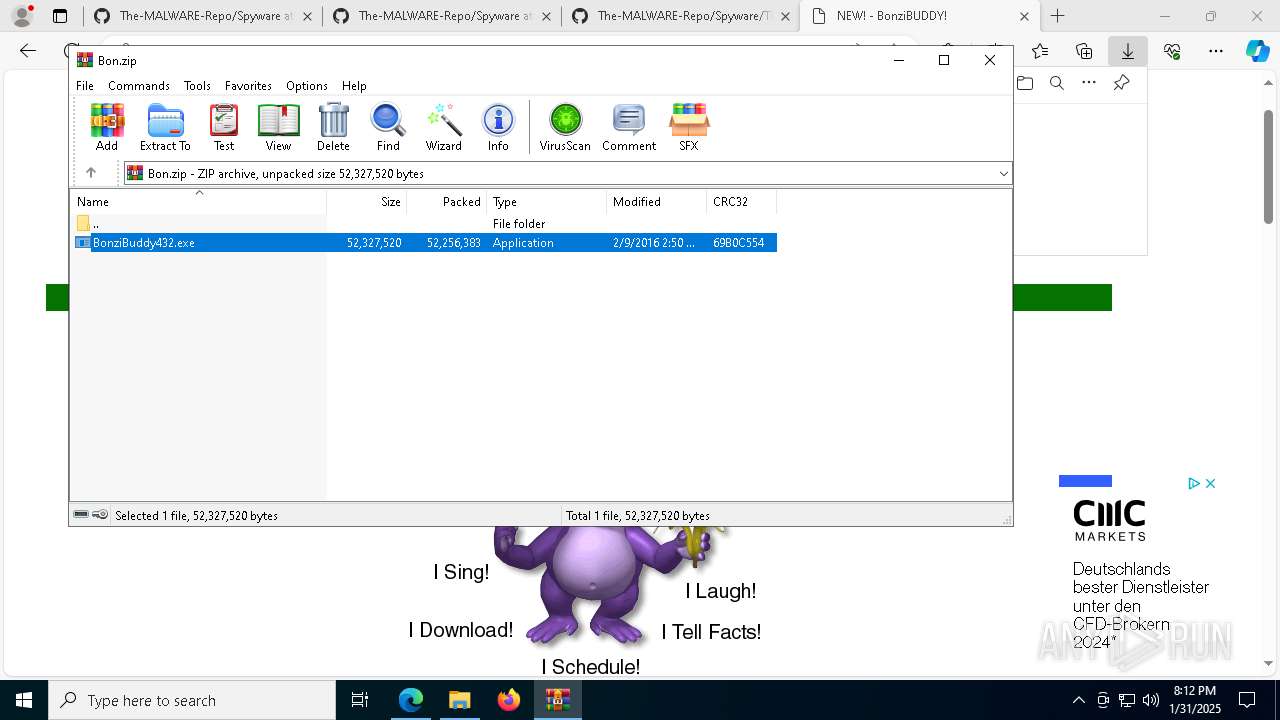Launch the Wizard tool
The image size is (1280, 720).
(443, 127)
